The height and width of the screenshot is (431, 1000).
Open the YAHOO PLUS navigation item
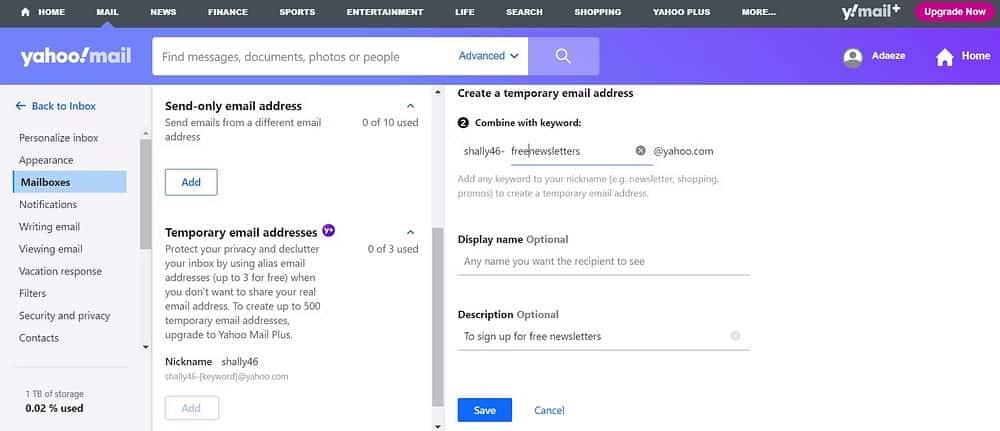coord(681,12)
